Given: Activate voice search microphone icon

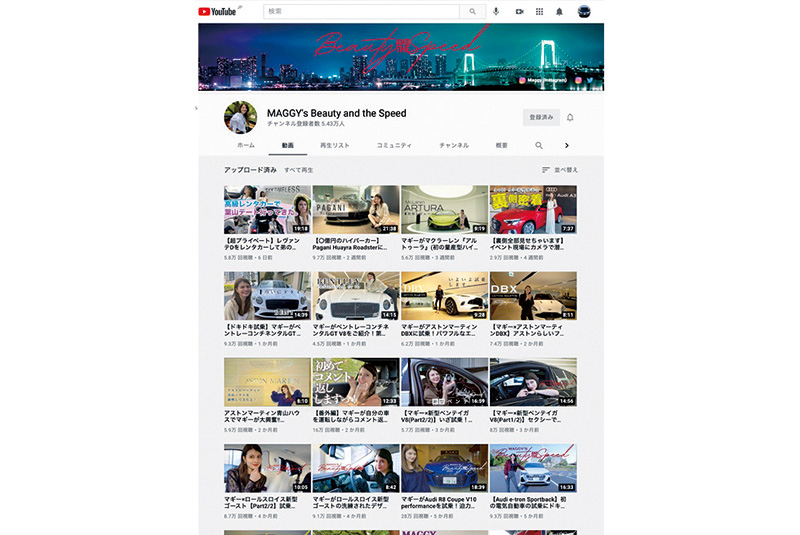Looking at the screenshot, I should click(496, 11).
